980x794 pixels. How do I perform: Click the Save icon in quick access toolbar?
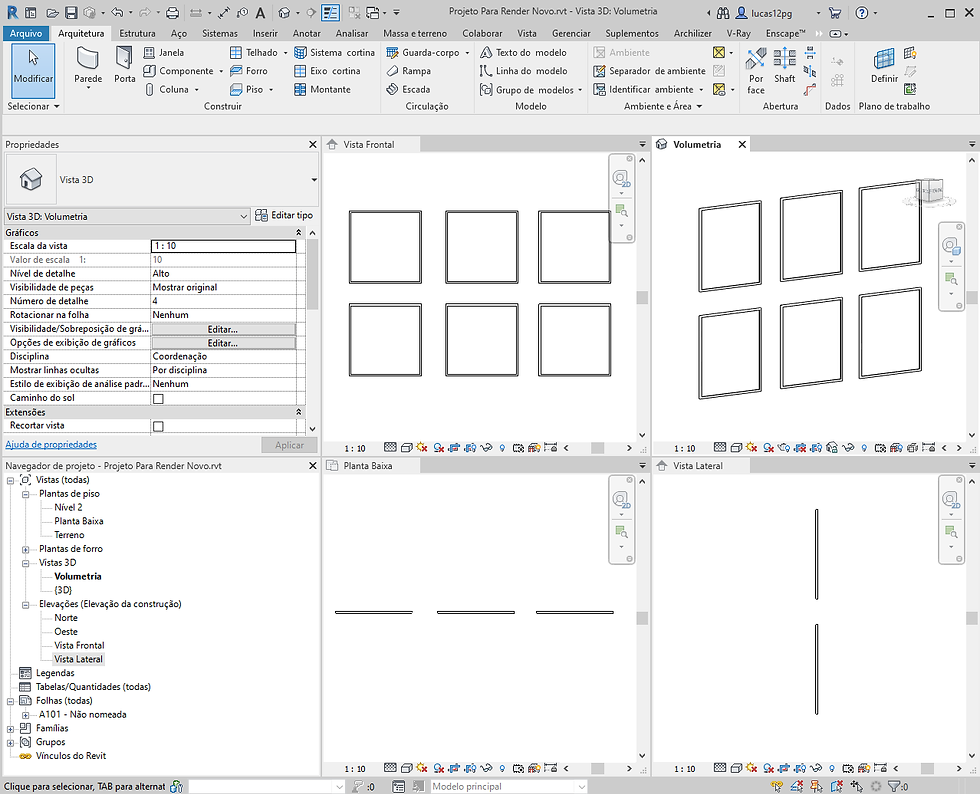[x=71, y=13]
